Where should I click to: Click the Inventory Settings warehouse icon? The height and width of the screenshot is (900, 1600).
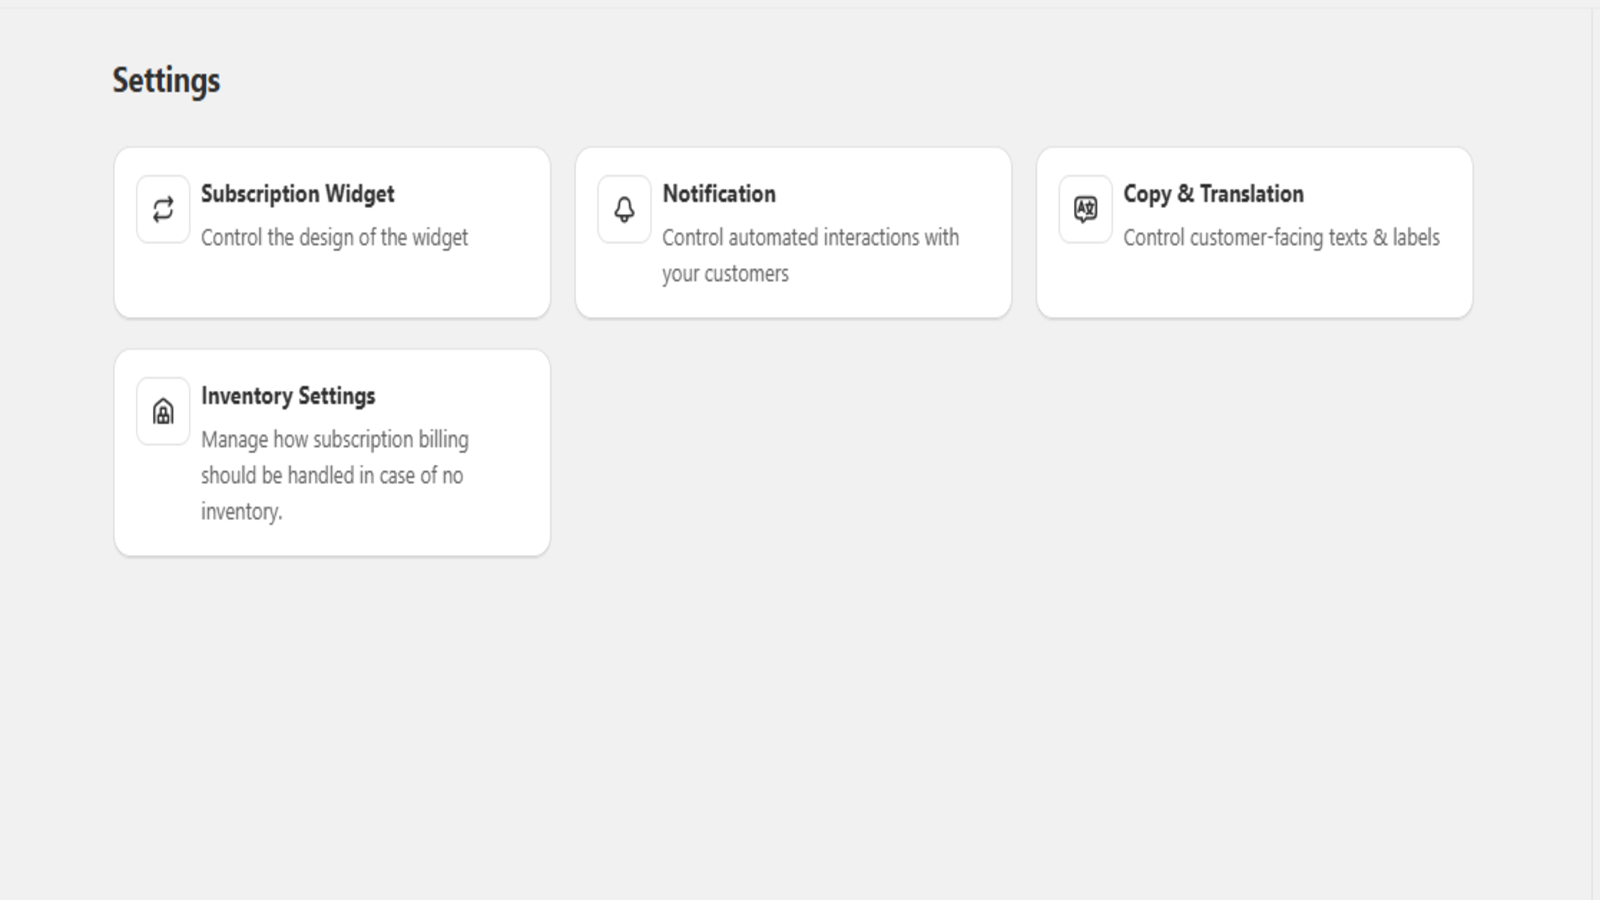pyautogui.click(x=163, y=411)
